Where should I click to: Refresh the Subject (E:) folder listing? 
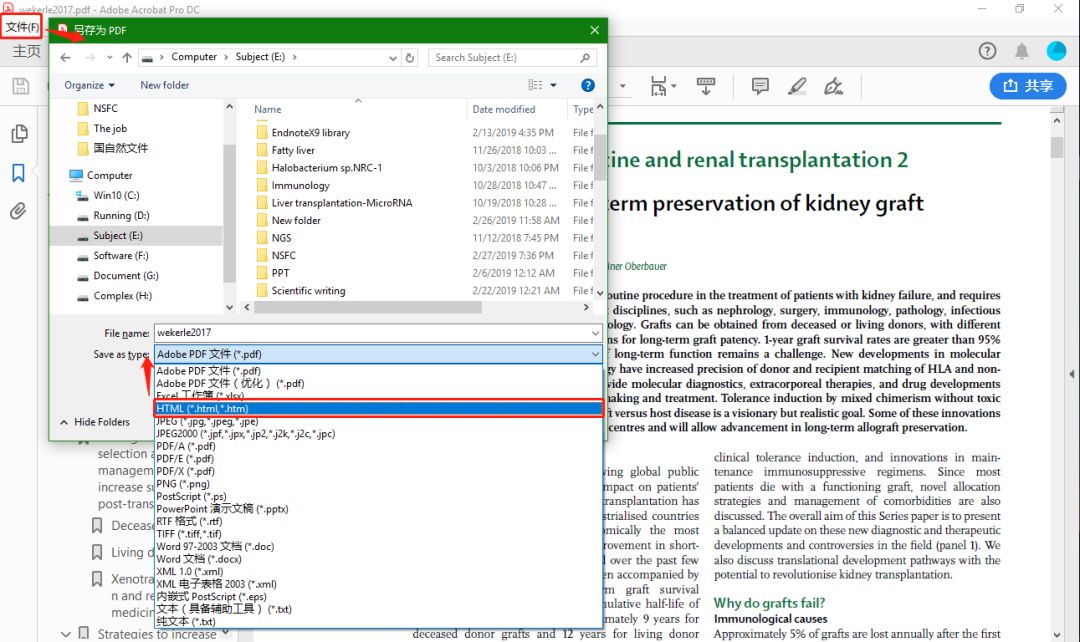click(410, 58)
